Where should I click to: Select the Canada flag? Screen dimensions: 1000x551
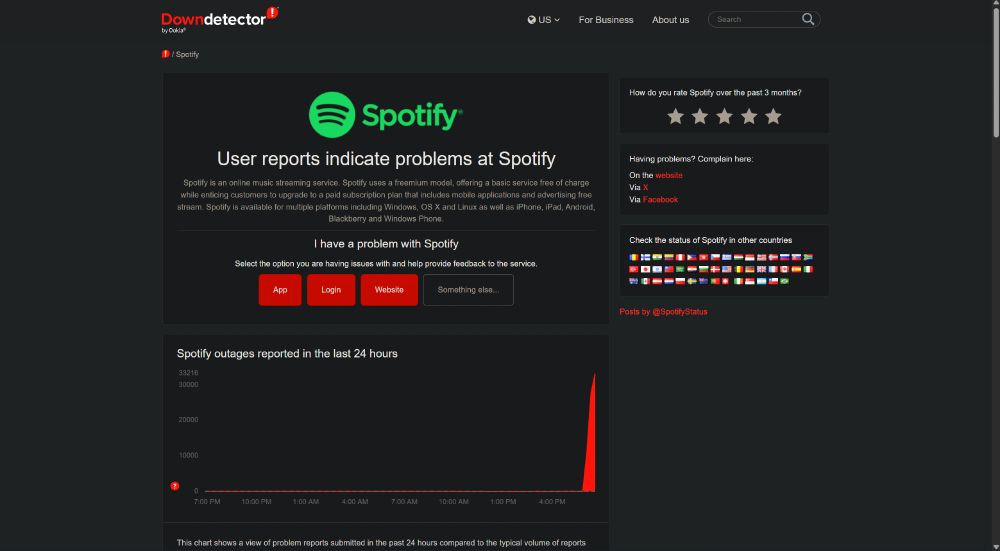pos(784,269)
